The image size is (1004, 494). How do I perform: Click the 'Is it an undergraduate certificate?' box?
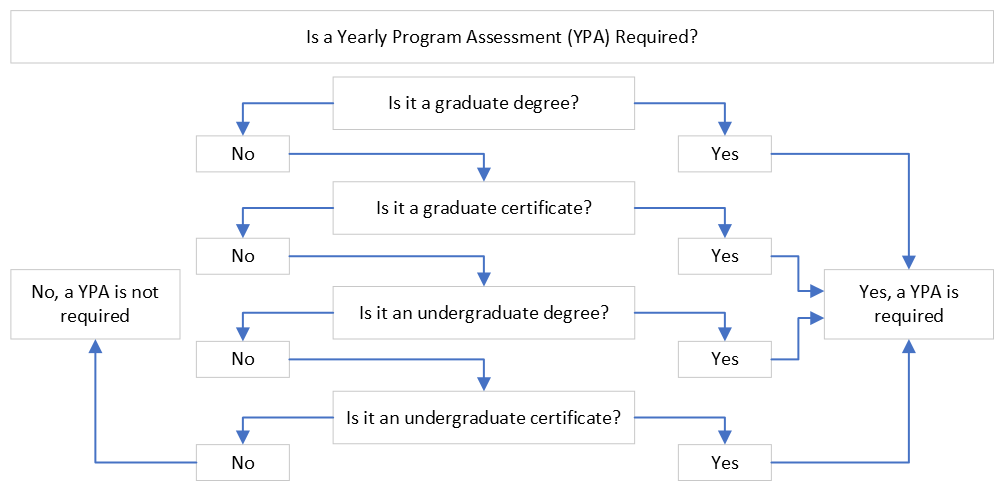[x=483, y=415]
